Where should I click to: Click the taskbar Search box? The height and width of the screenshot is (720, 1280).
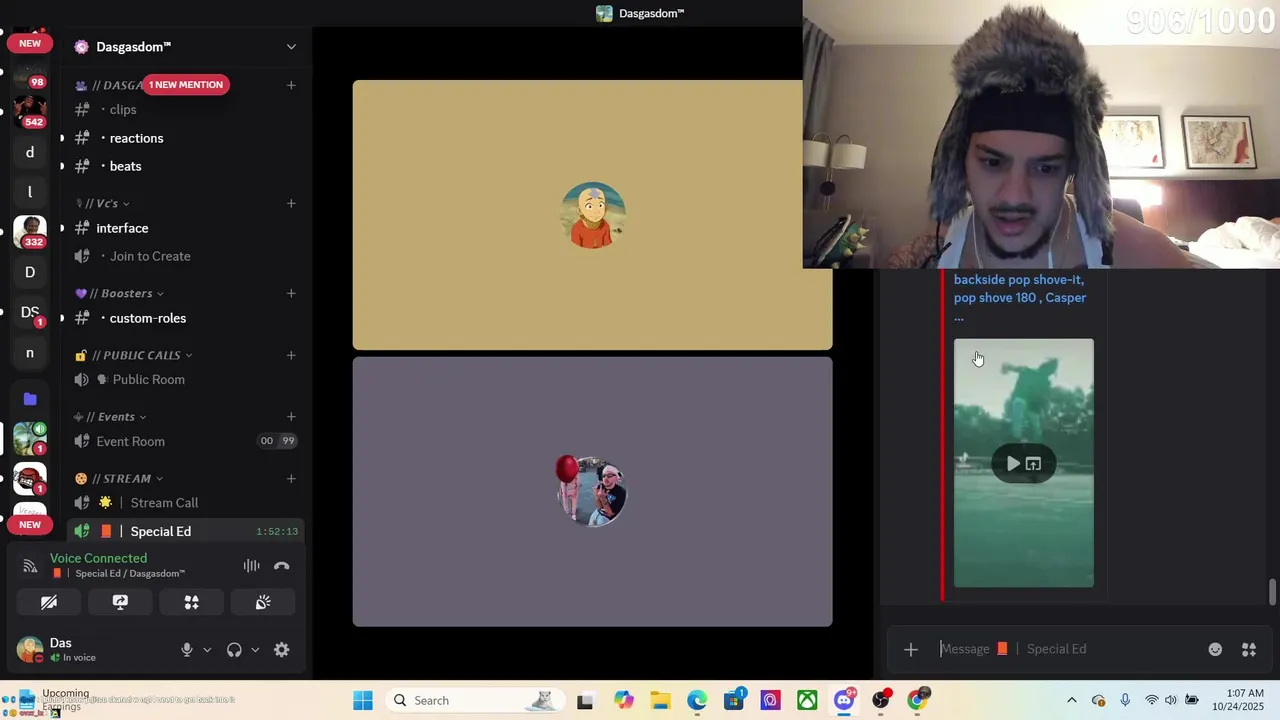coord(473,700)
